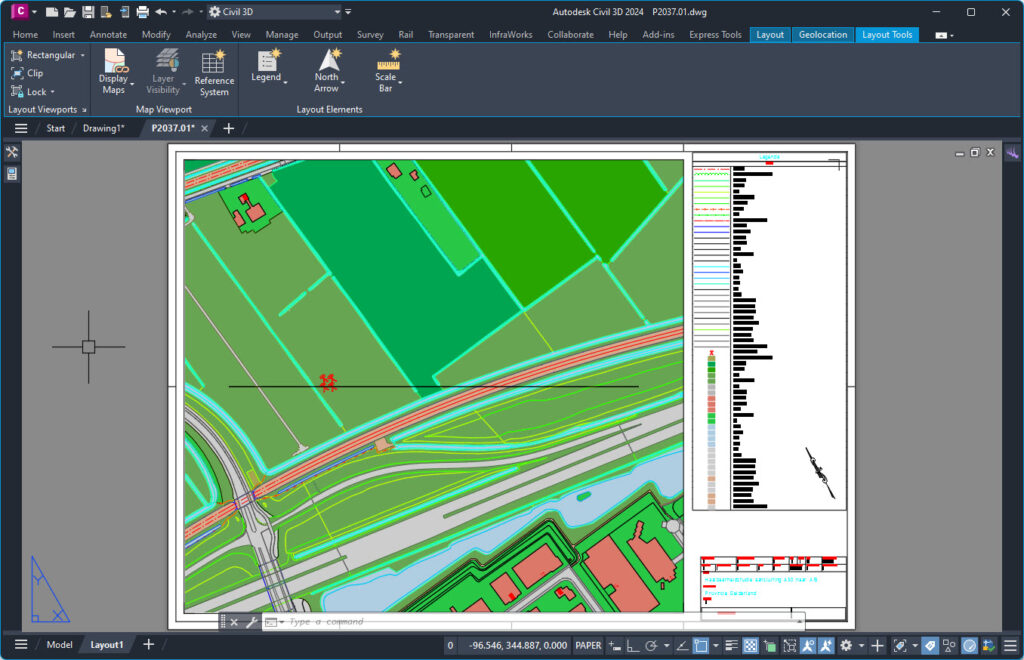The width and height of the screenshot is (1024, 660).
Task: Switch to the Drawing1 file tab
Action: click(103, 129)
